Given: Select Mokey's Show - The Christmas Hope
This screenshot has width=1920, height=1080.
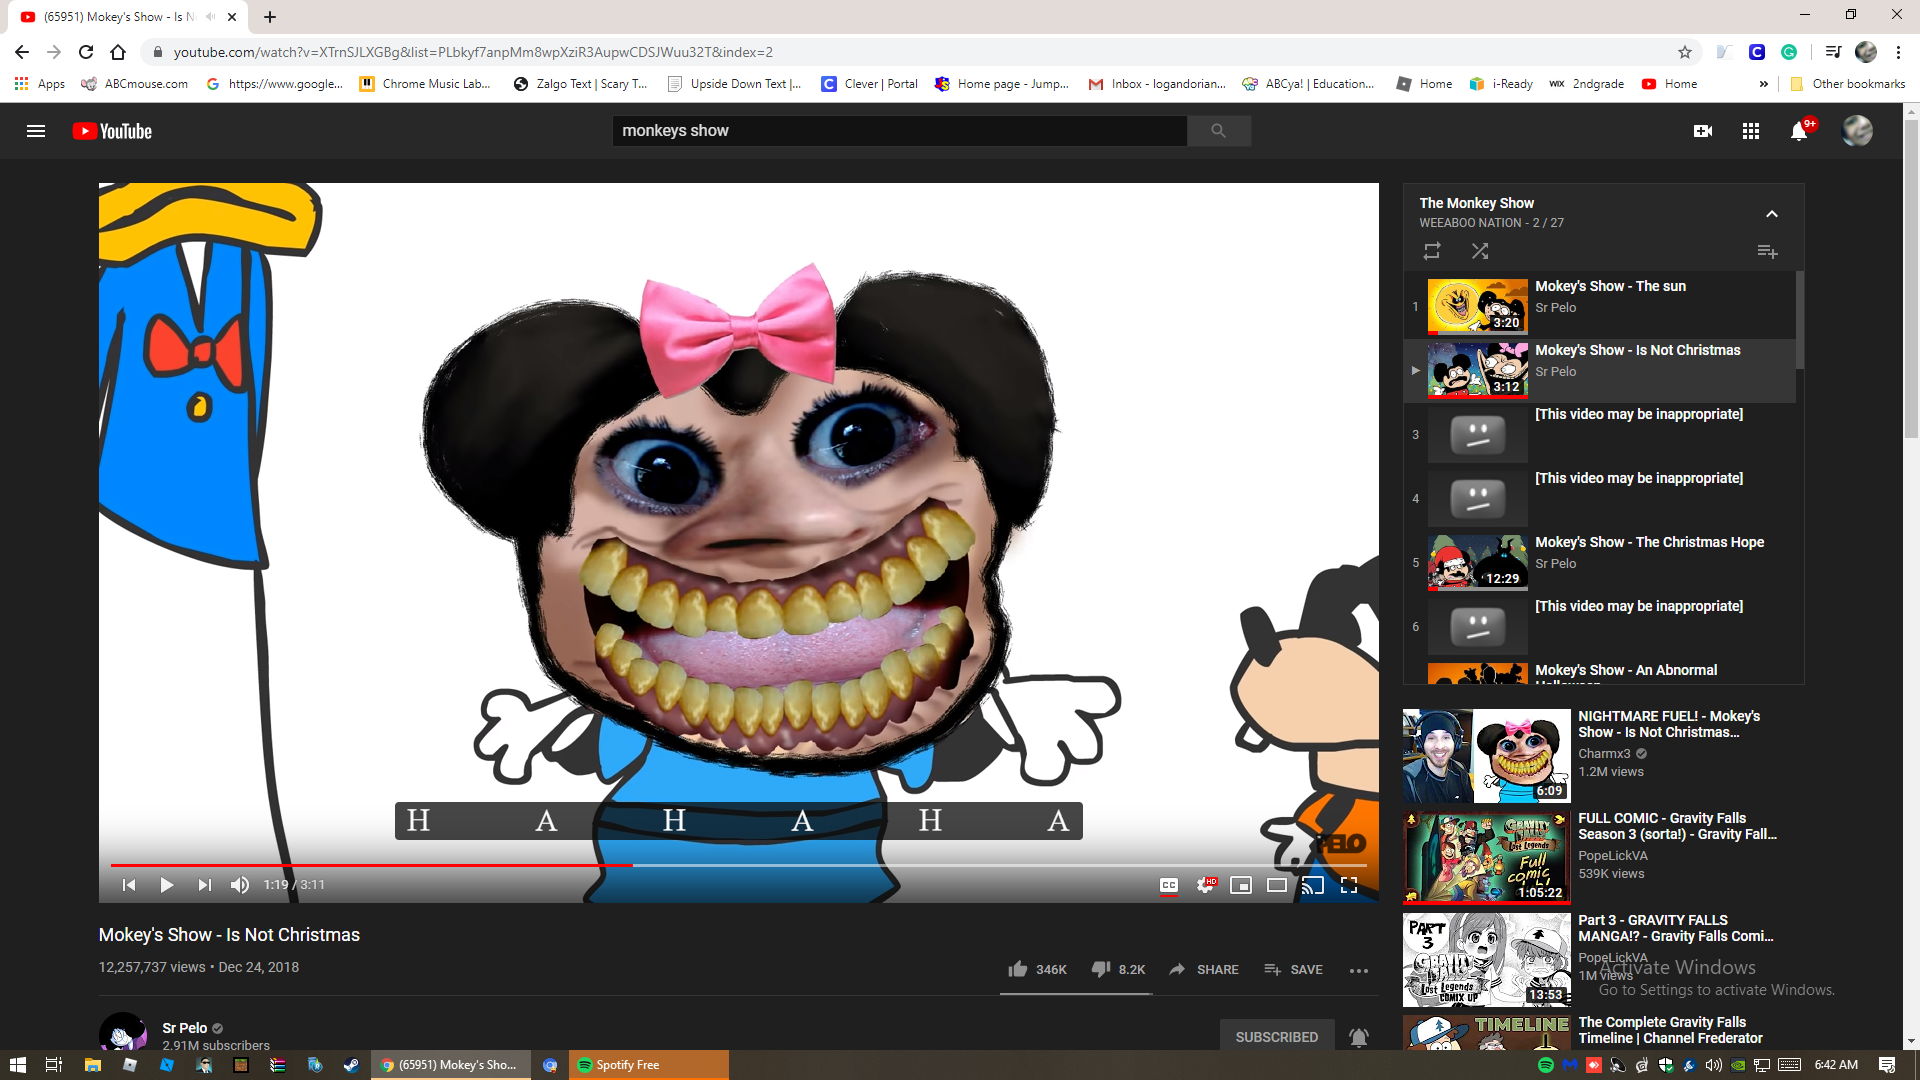Looking at the screenshot, I should 1599,563.
